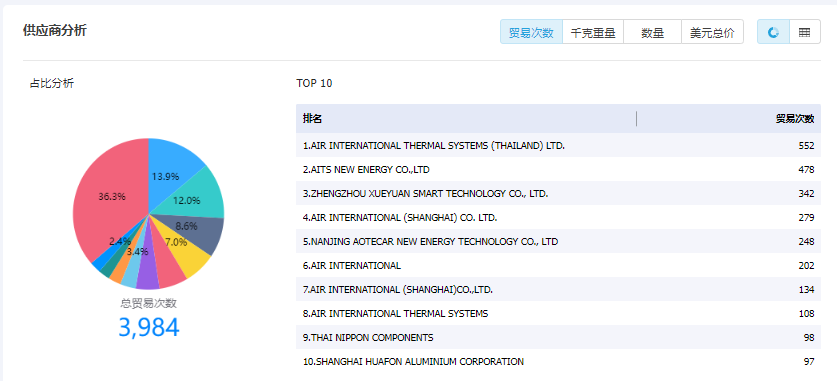Click the 贸易次数 column header

pos(795,118)
